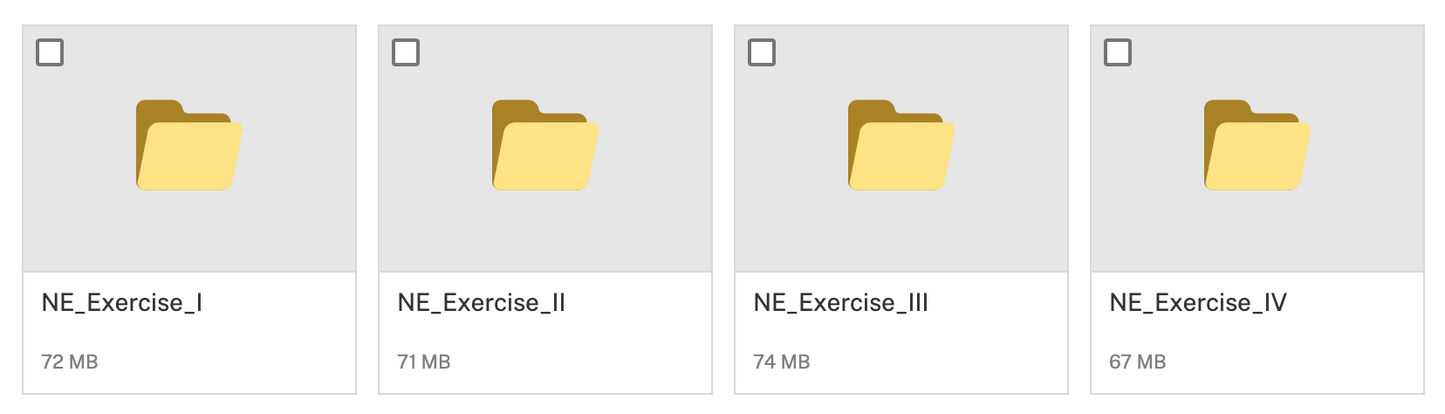Viewport: 1445px width, 414px height.
Task: Click the 72 MB size label
Action: [x=70, y=361]
